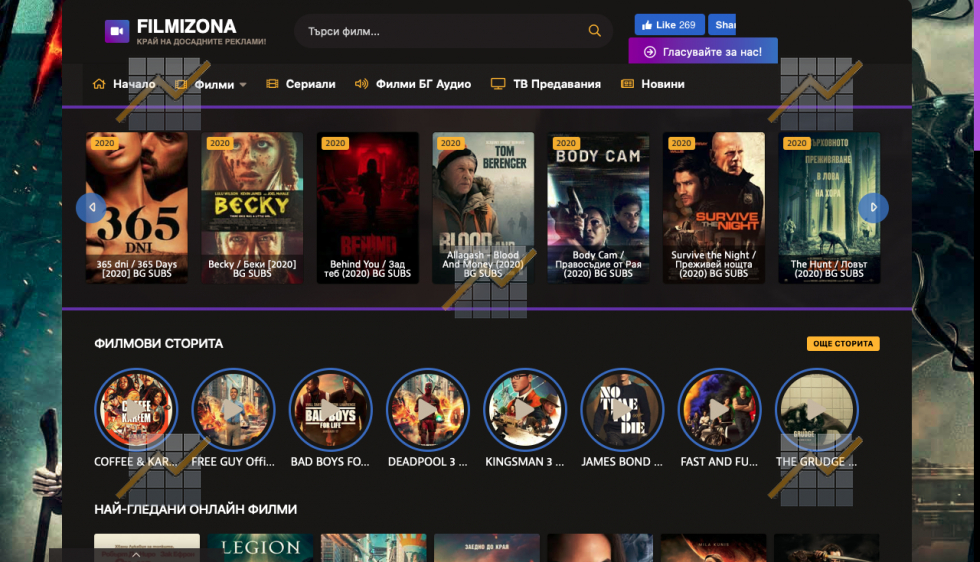This screenshot has height=562, width=980.
Task: Open the Сериали menu item
Action: tap(310, 84)
